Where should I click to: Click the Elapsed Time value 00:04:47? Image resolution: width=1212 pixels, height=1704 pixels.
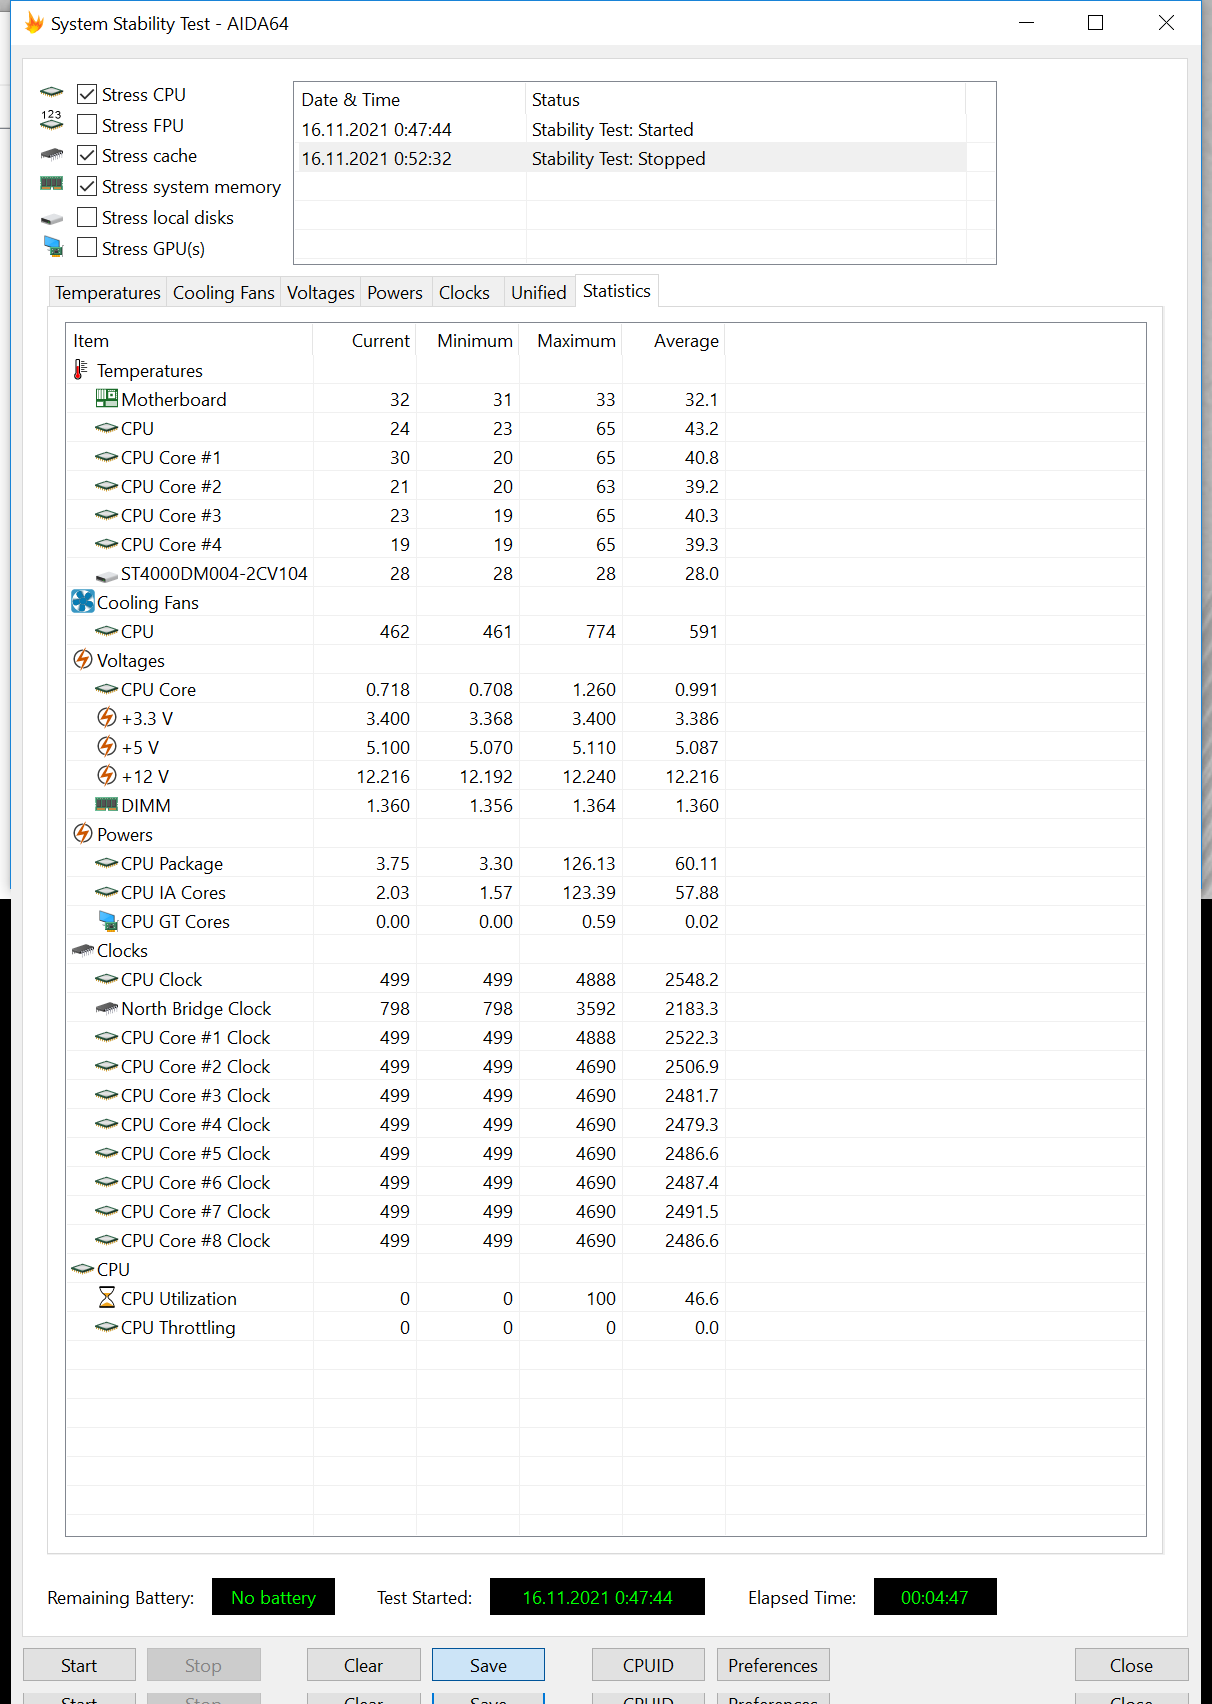click(935, 1597)
